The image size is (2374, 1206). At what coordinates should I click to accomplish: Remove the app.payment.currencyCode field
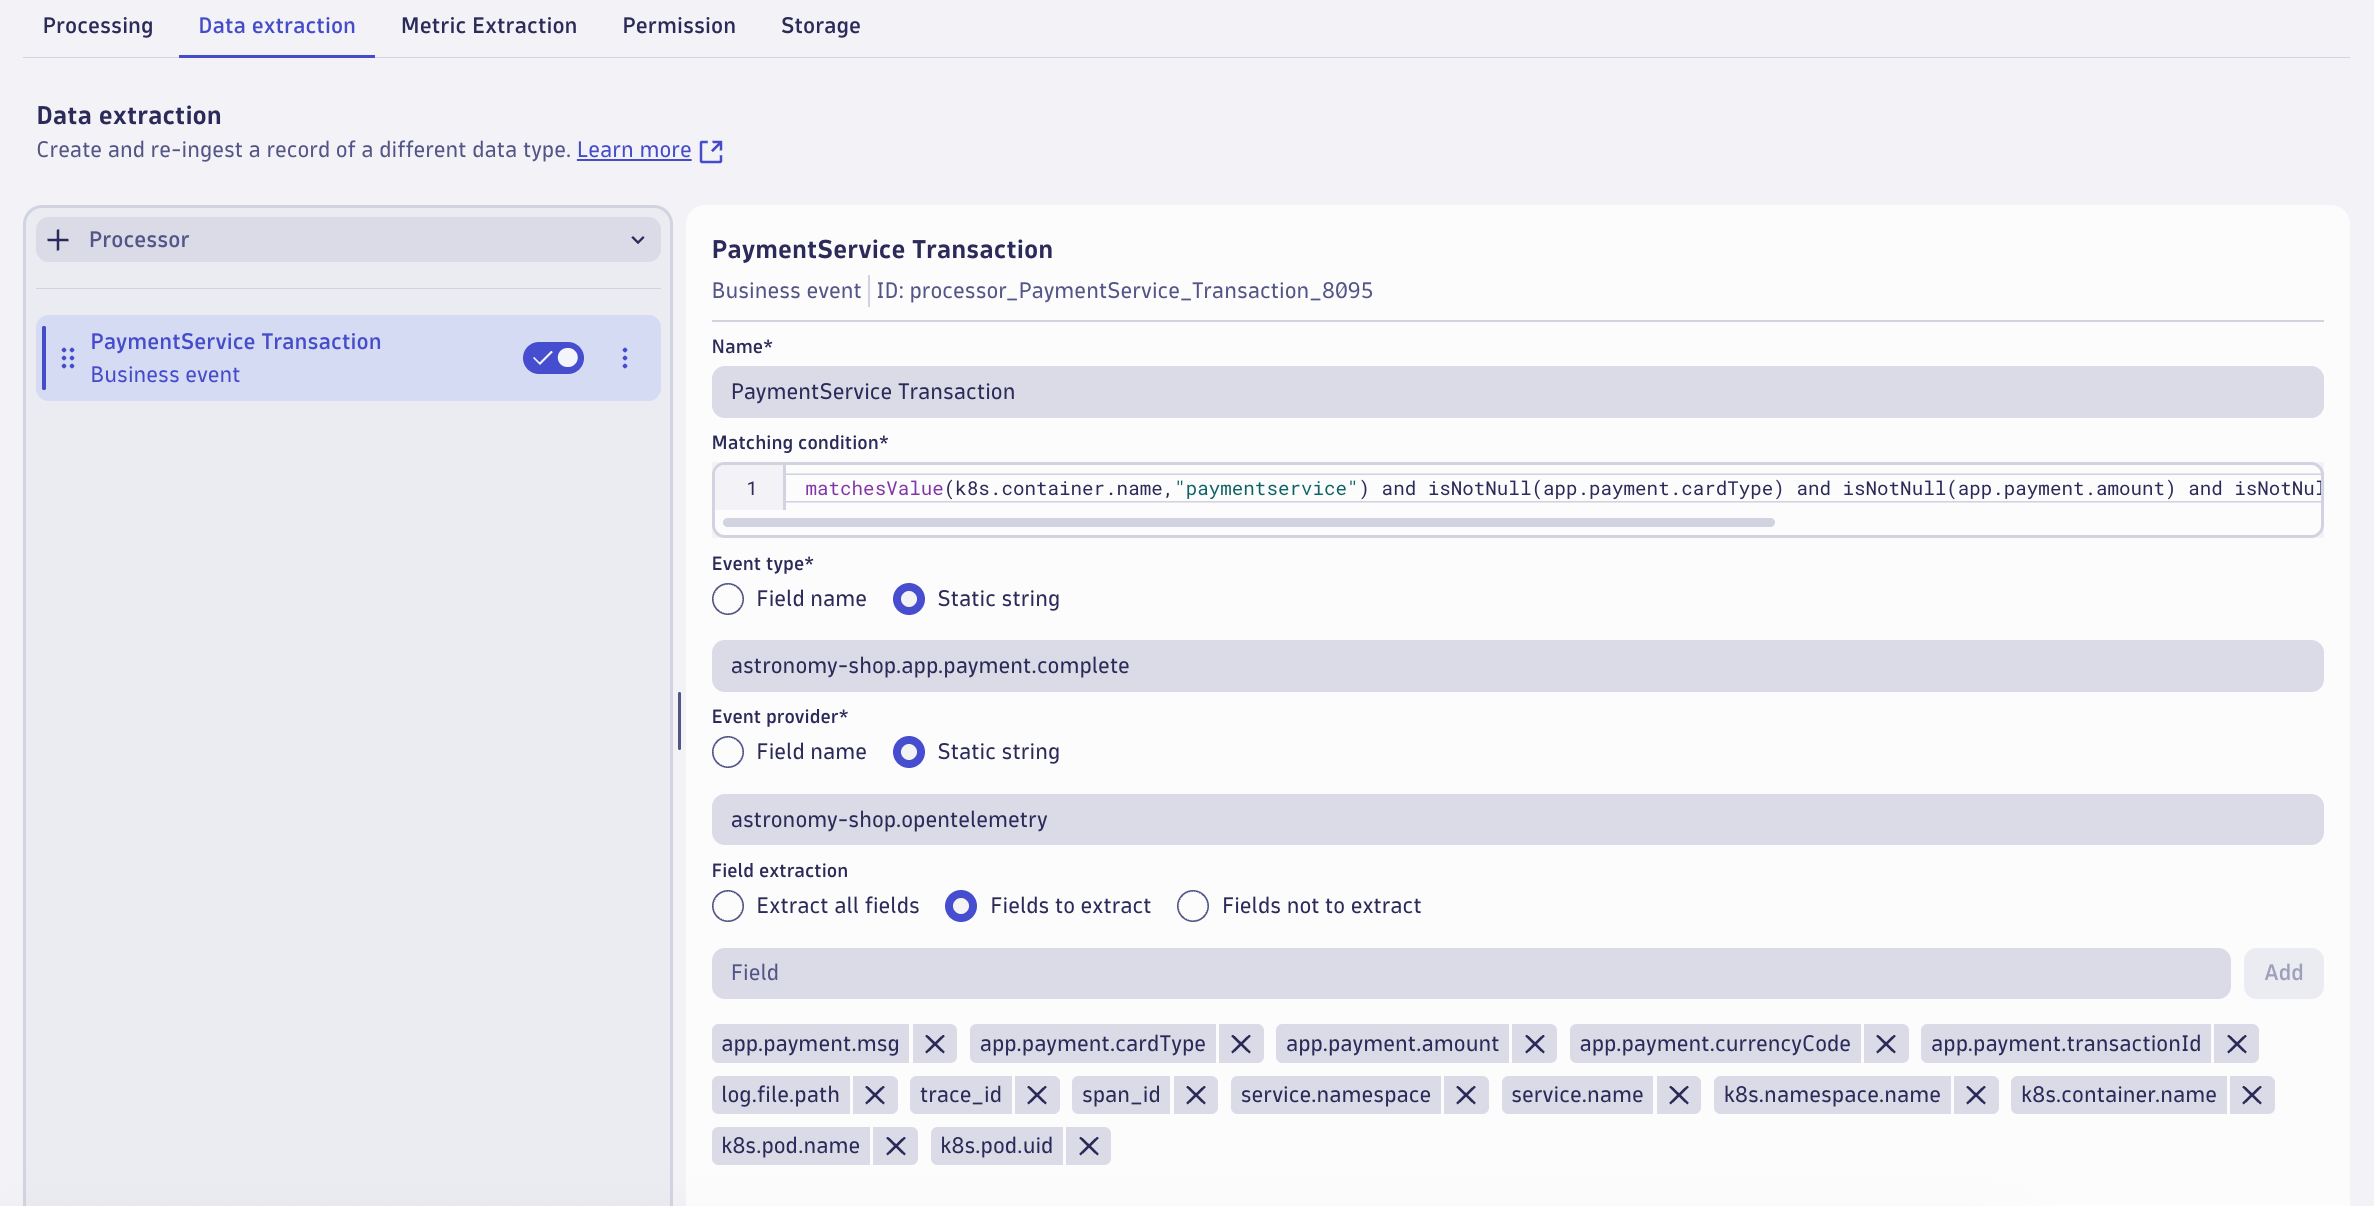(1886, 1044)
